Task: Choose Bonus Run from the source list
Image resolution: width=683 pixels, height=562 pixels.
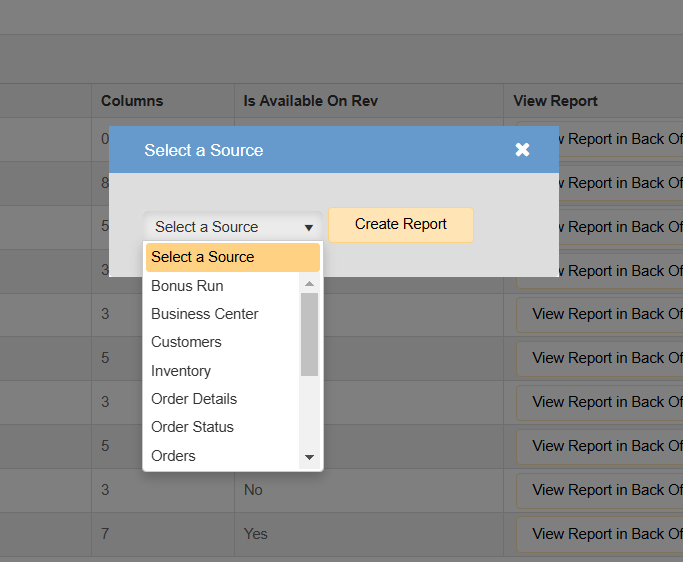Action: coord(187,286)
